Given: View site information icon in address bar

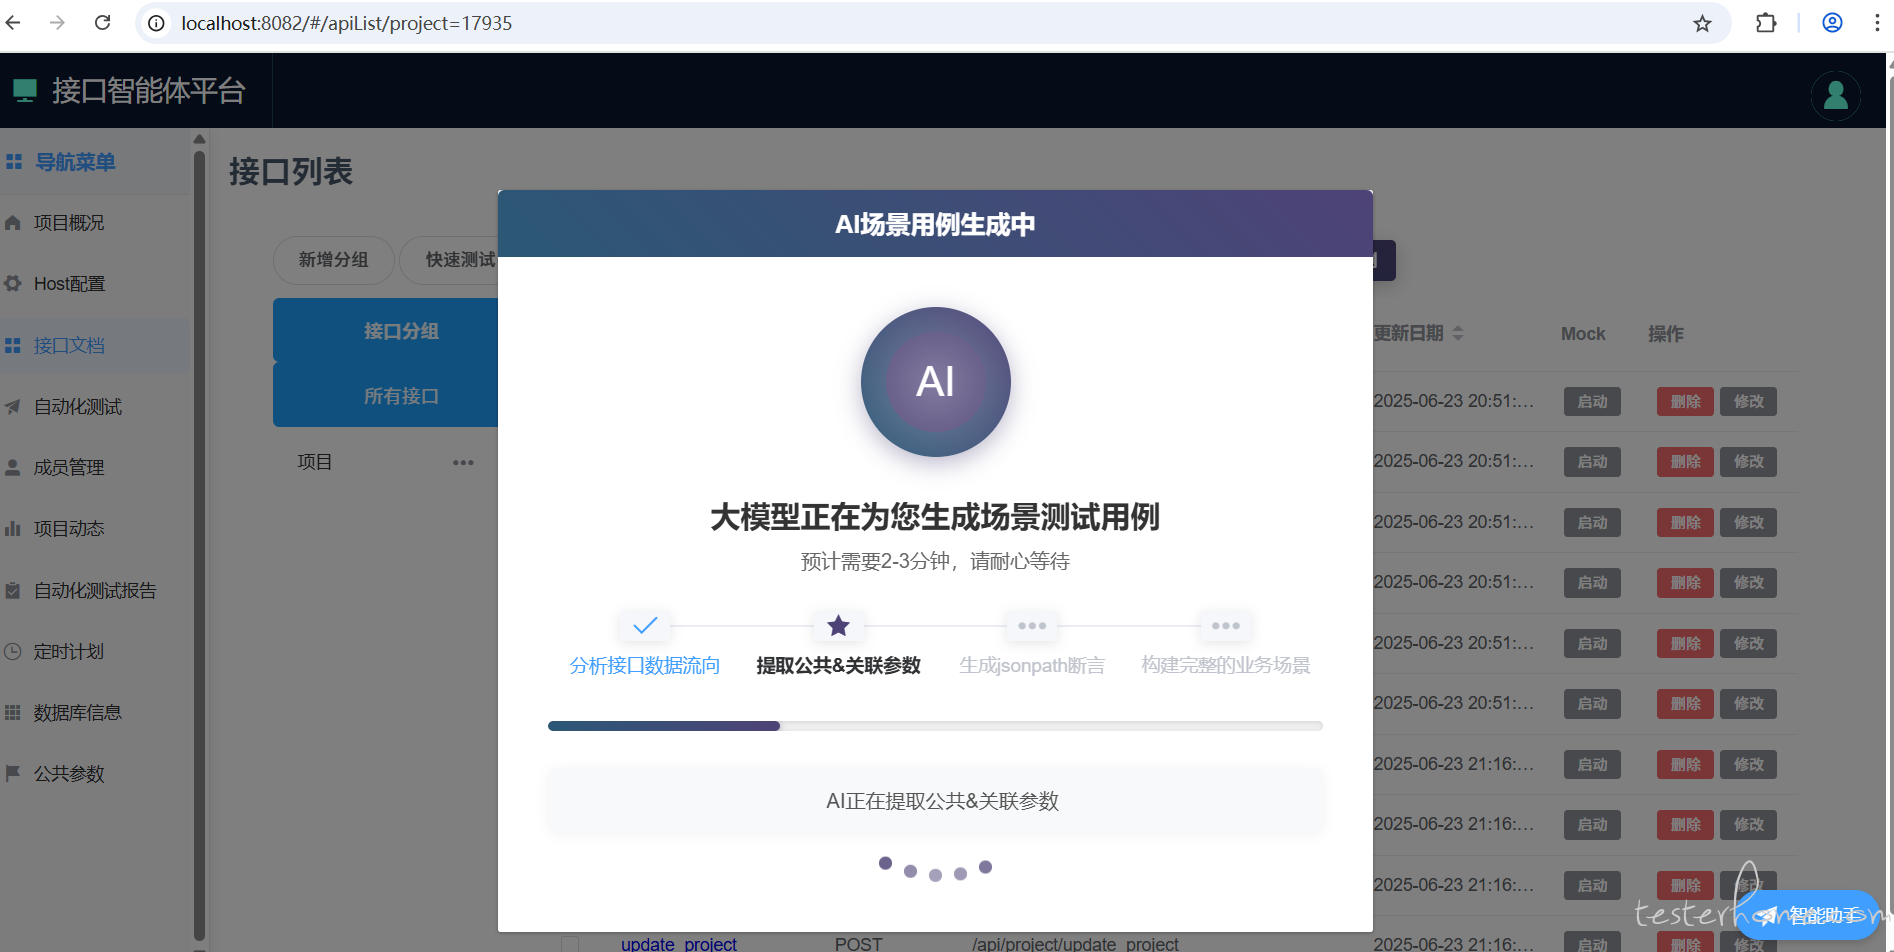Looking at the screenshot, I should pos(157,23).
